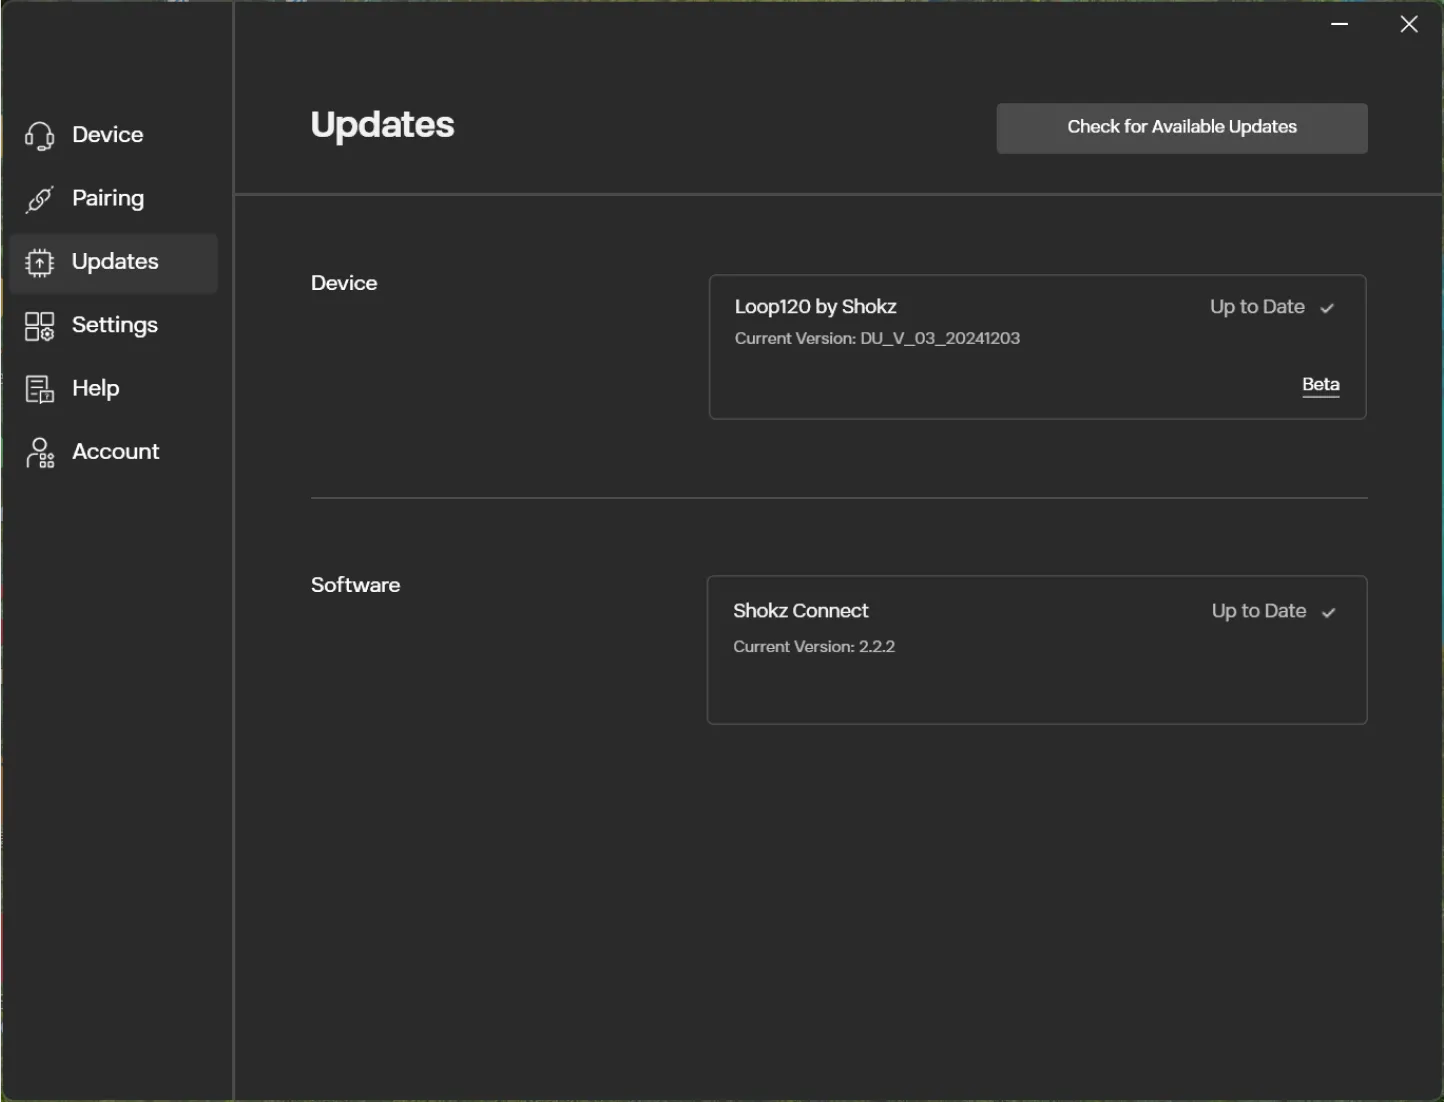1444x1102 pixels.
Task: Click the checkmark next to Loop120 Up to Date
Action: (1327, 308)
